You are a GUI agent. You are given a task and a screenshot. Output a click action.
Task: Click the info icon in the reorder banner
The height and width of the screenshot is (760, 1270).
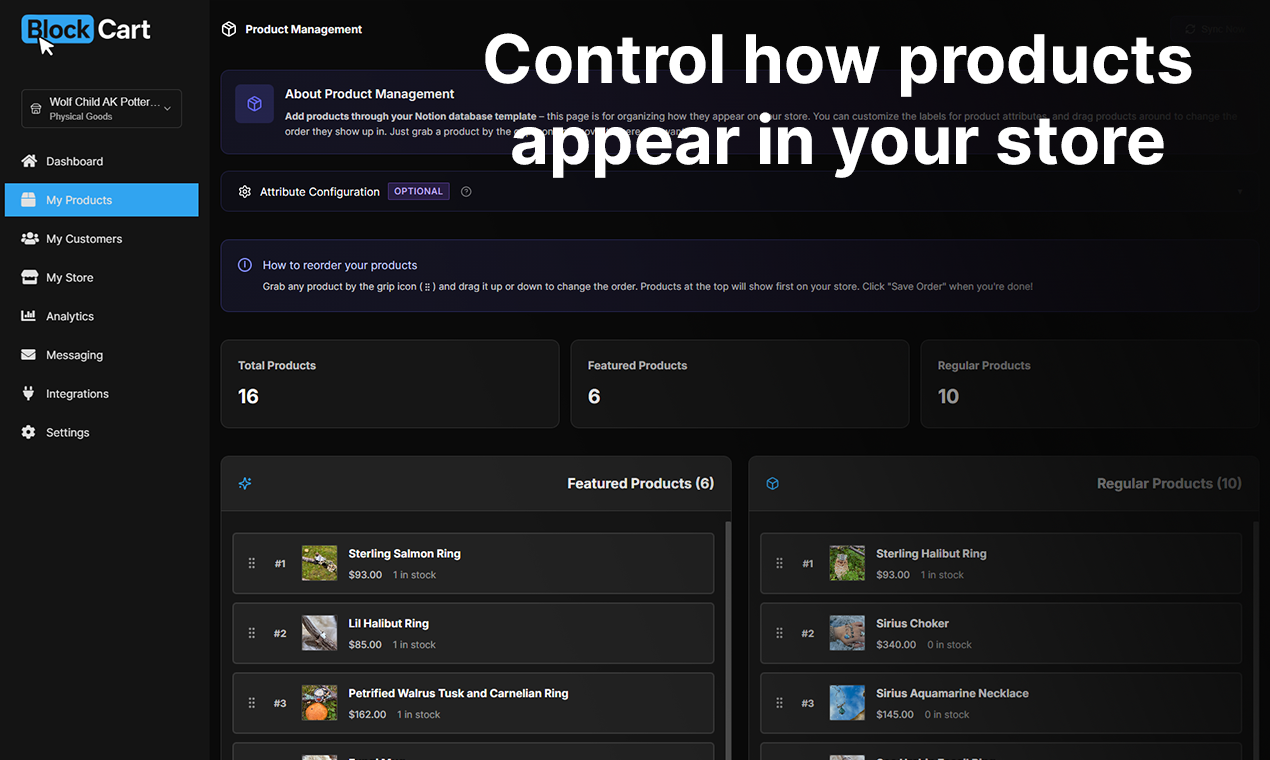pos(245,264)
